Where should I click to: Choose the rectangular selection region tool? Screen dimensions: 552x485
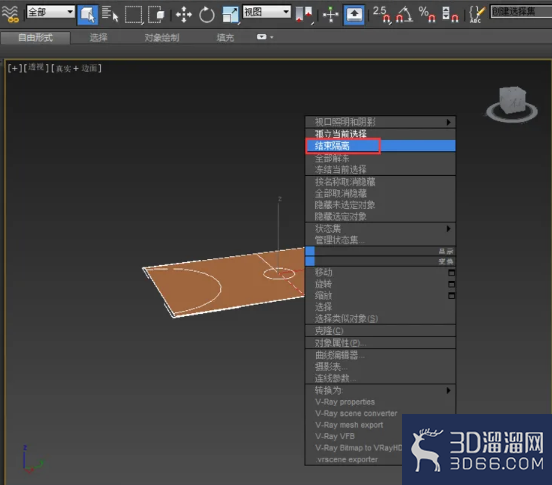(134, 15)
